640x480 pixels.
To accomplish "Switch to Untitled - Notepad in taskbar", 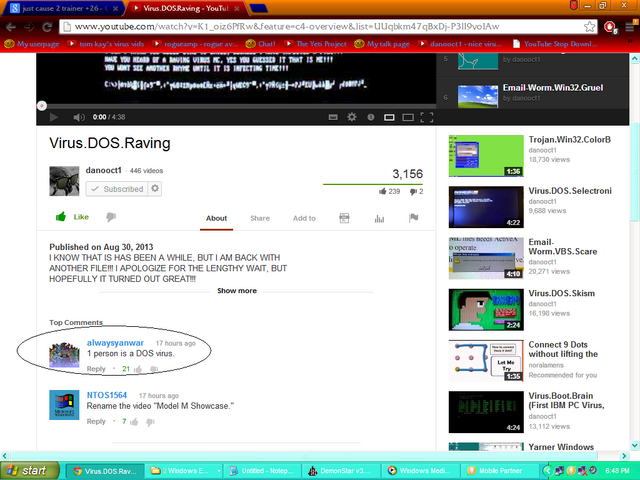I will pyautogui.click(x=262, y=471).
